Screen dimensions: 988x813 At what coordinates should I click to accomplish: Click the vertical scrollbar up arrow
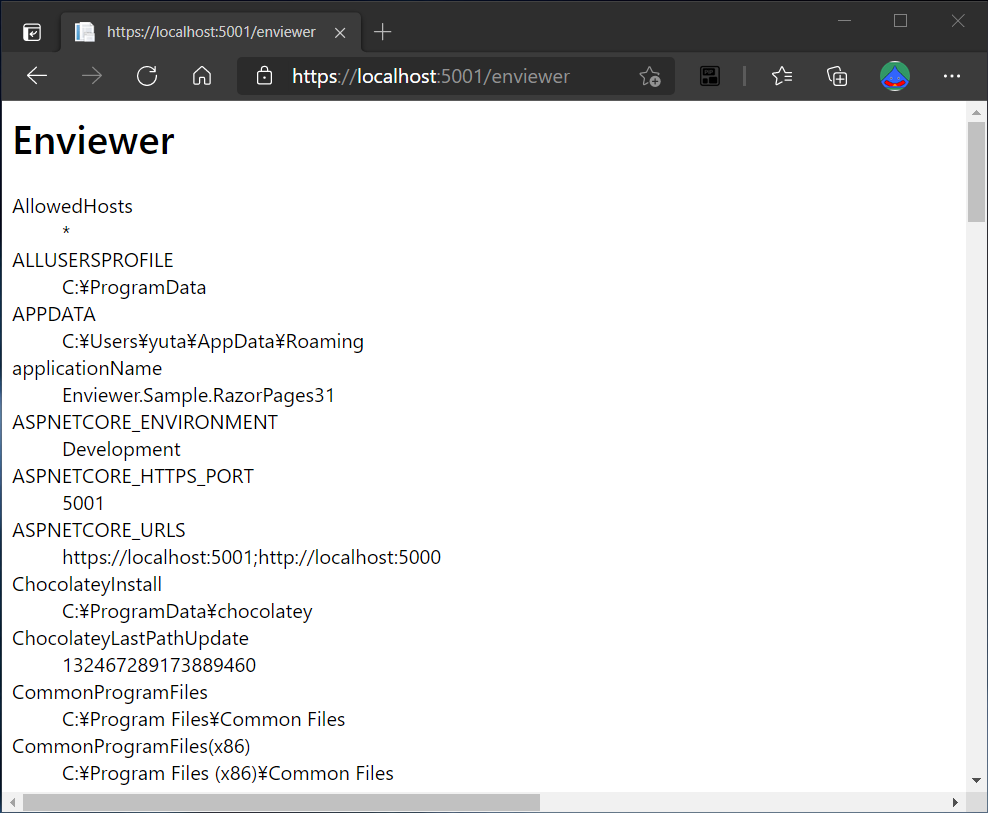[x=977, y=110]
